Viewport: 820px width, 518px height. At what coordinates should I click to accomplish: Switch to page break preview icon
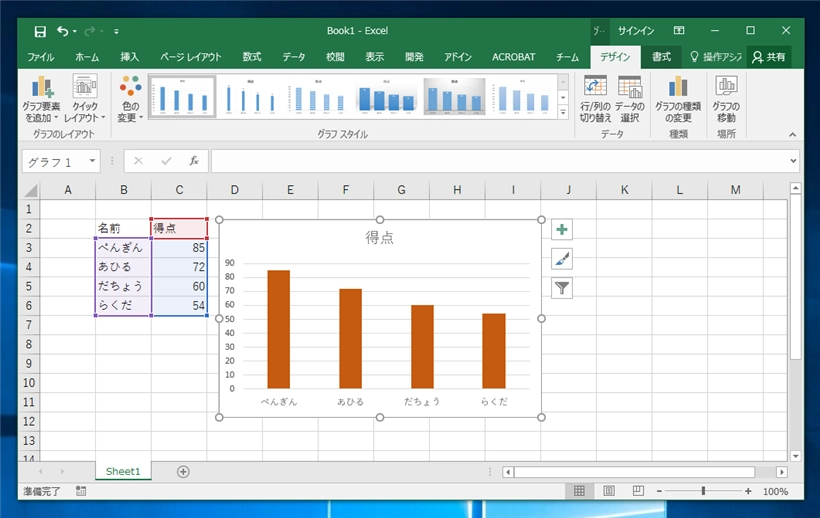tap(638, 491)
